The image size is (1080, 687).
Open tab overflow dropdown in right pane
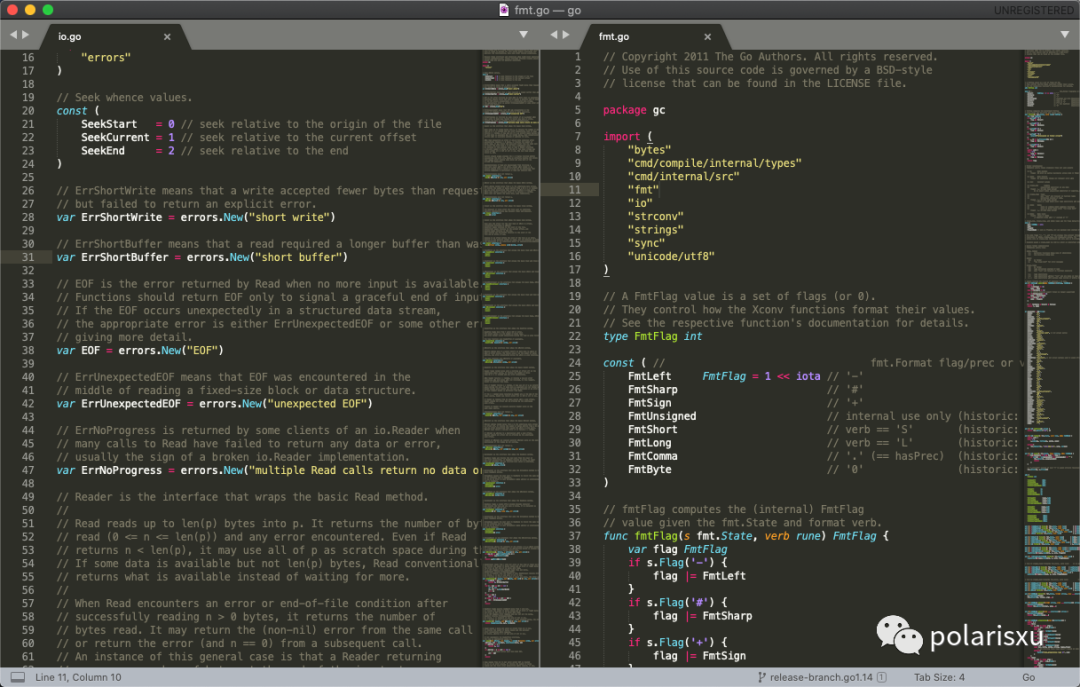(1064, 33)
